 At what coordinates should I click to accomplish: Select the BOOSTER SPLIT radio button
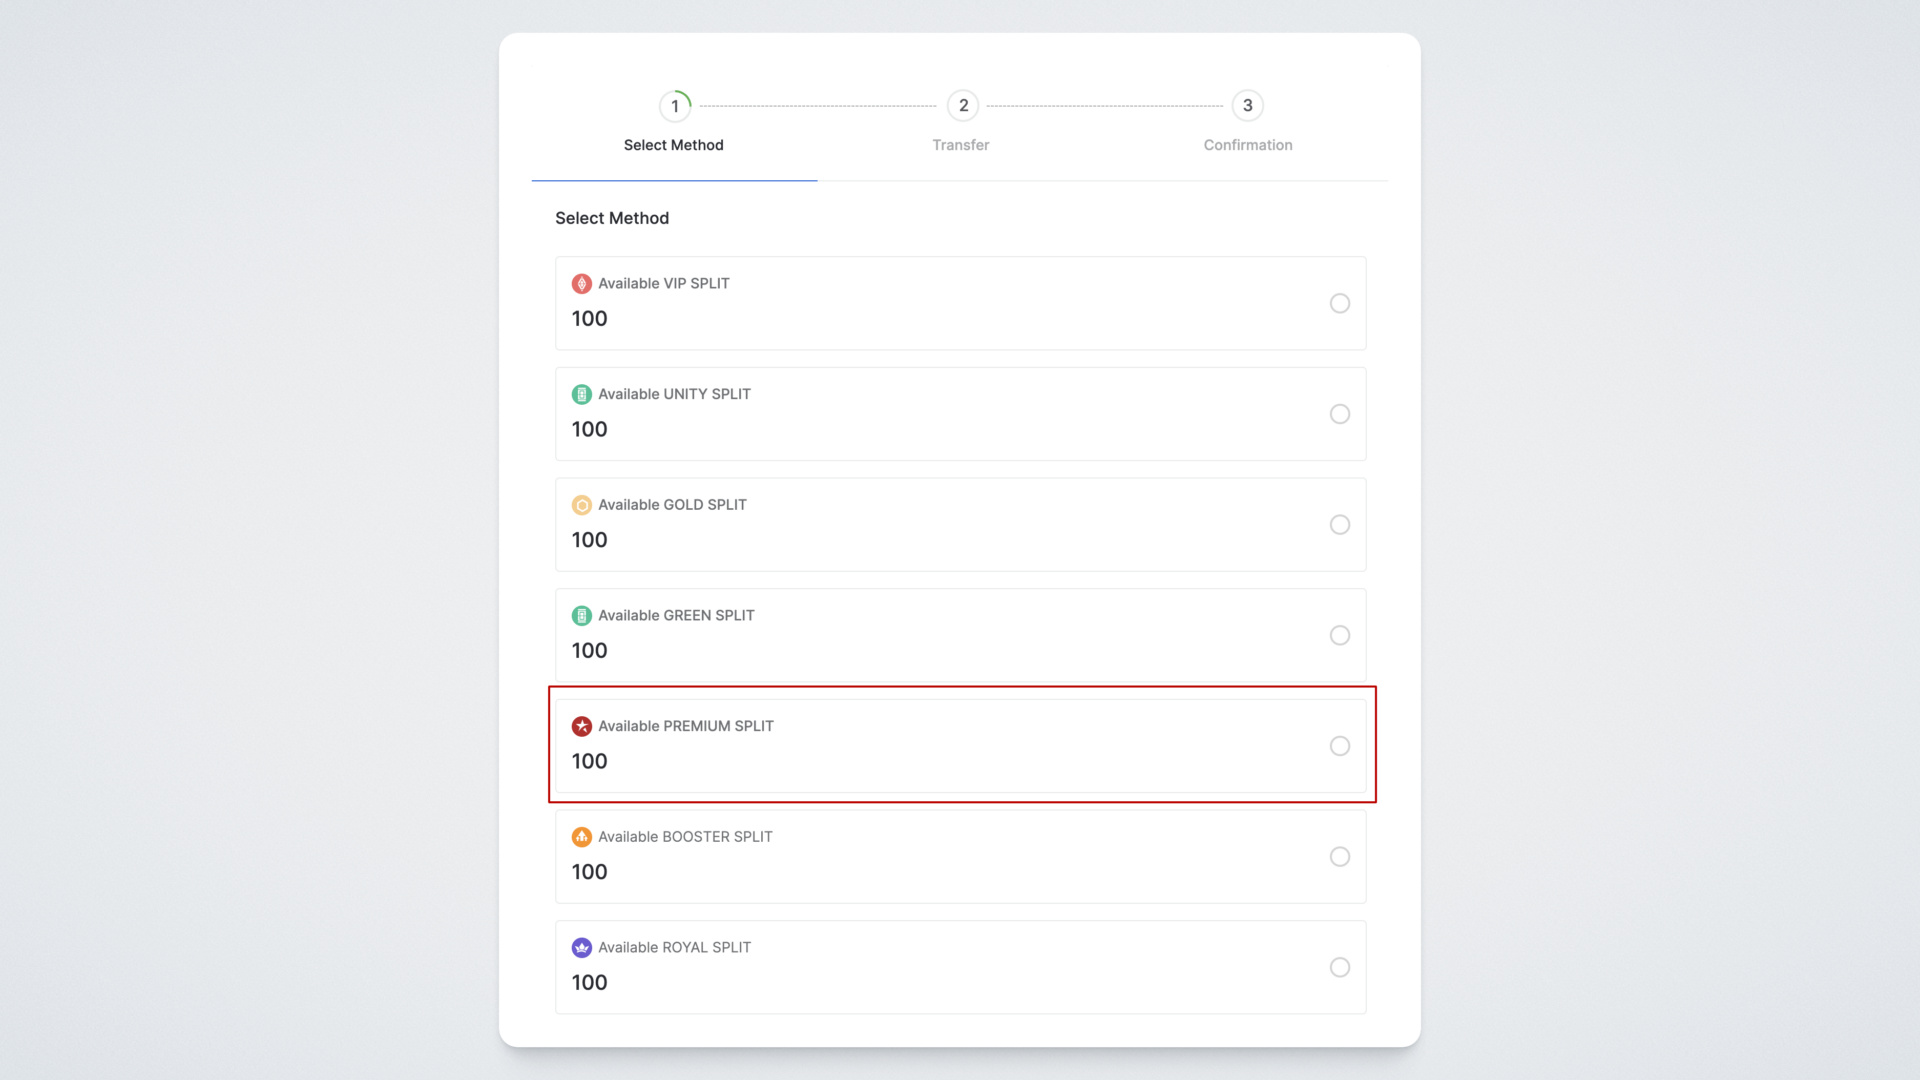click(1339, 857)
